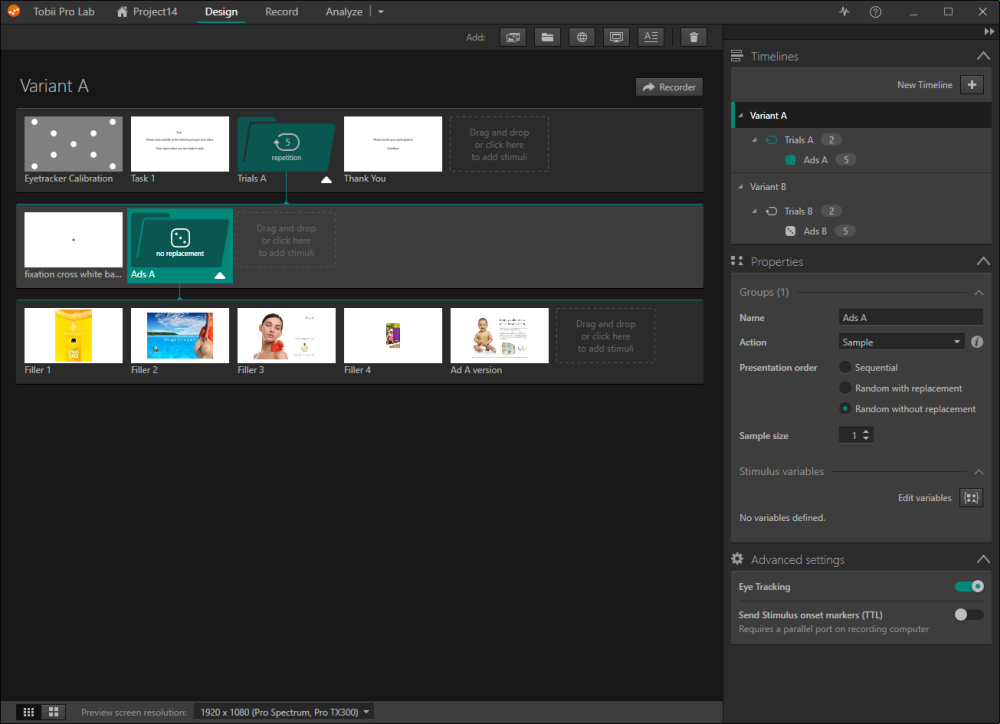Click the Recorder button
Screen dimensions: 1000x724
tap(669, 87)
